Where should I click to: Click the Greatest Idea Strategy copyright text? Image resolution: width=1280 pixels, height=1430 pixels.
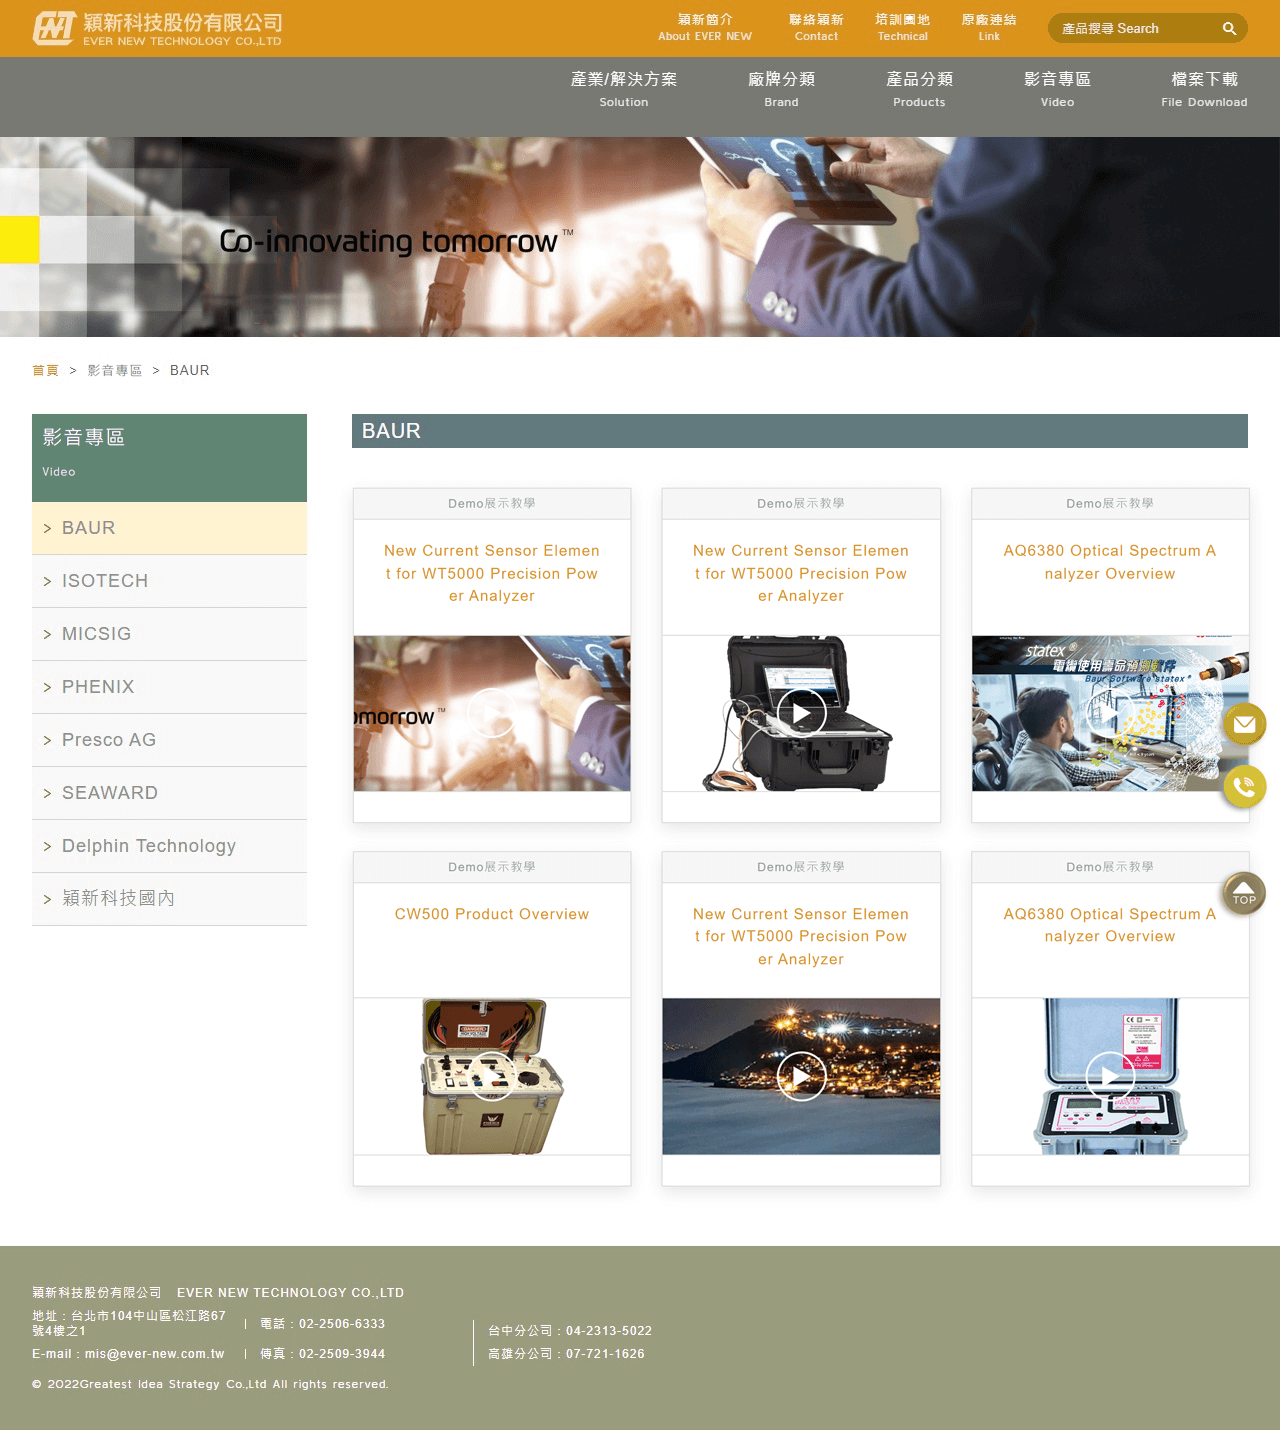pyautogui.click(x=210, y=1384)
